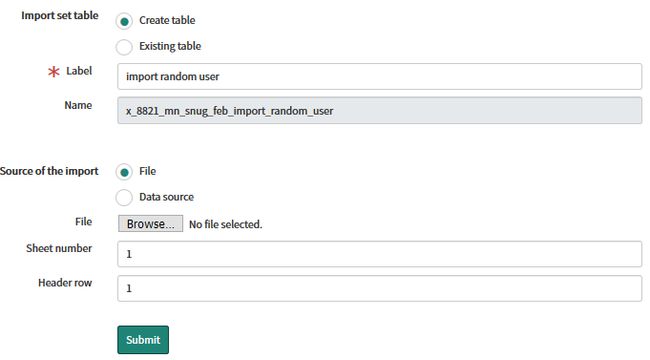Click the 'Sheet number' label text
Viewport: 650px width, 360px height.
coord(59,248)
